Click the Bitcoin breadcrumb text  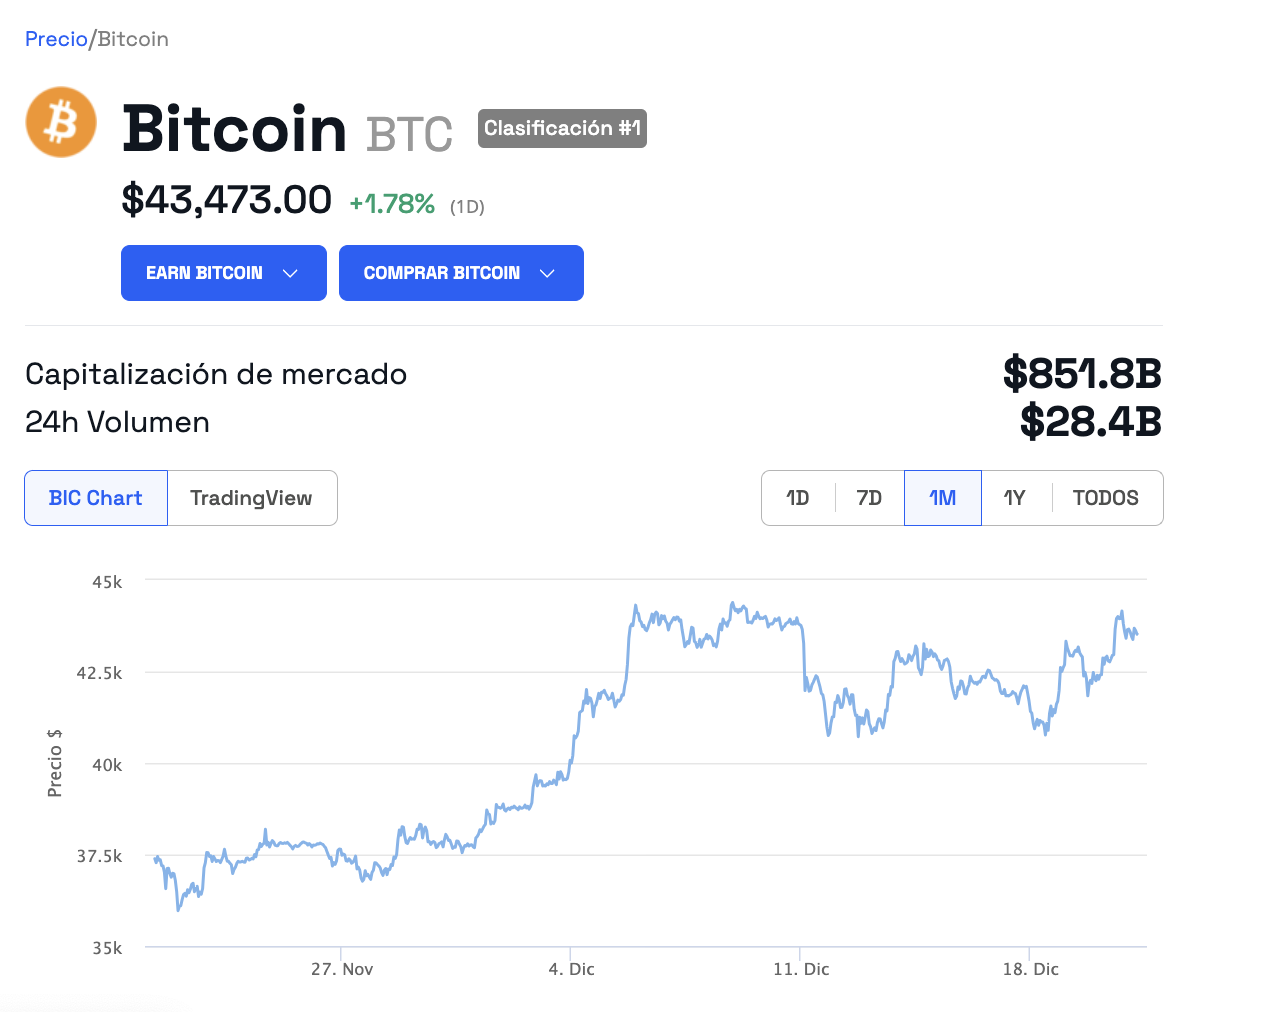[133, 39]
